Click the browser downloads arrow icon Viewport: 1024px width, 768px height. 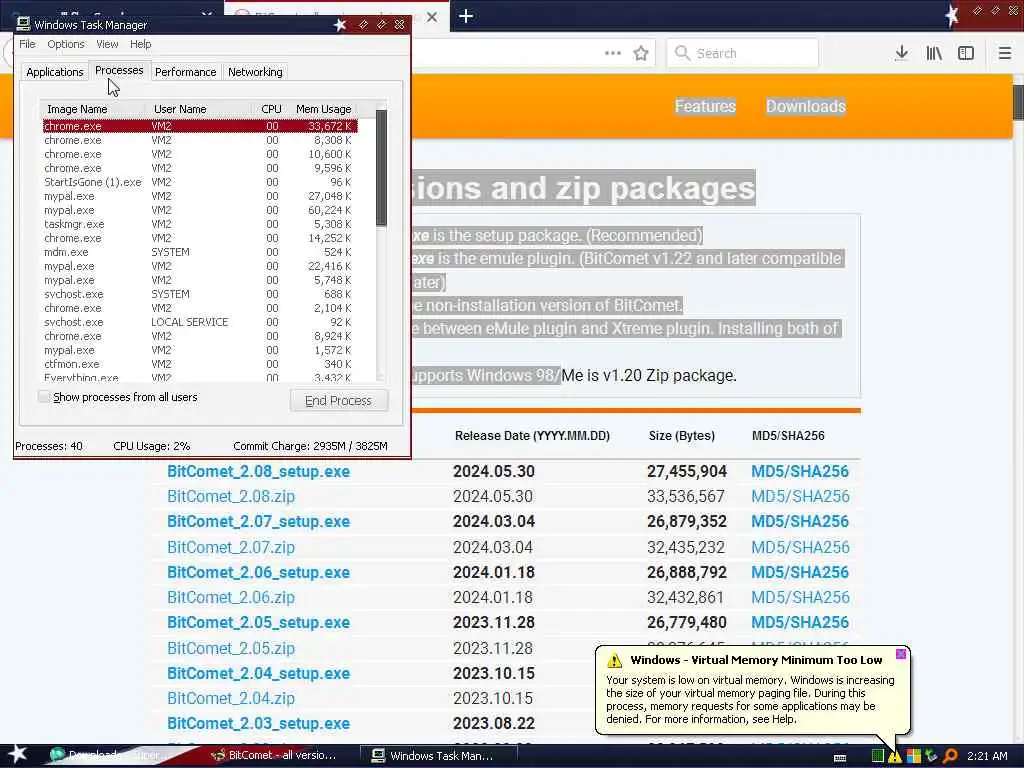pos(901,53)
